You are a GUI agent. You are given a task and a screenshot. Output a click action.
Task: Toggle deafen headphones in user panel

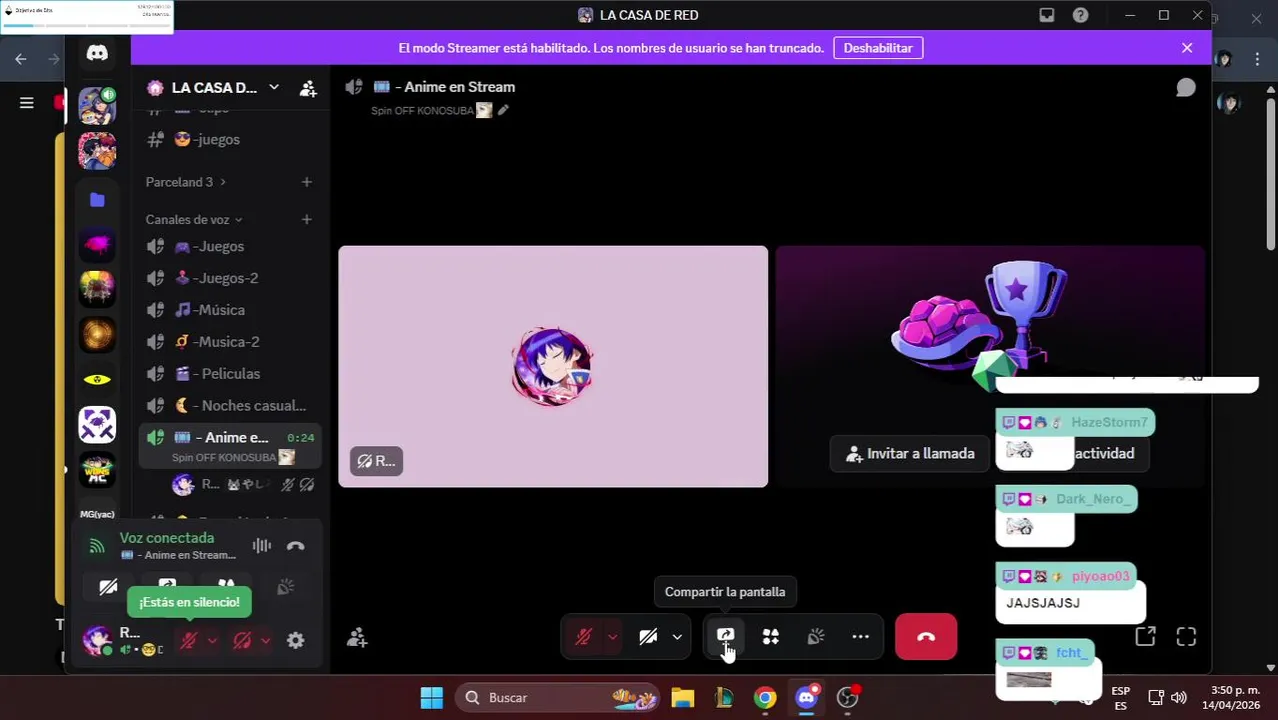pyautogui.click(x=242, y=640)
